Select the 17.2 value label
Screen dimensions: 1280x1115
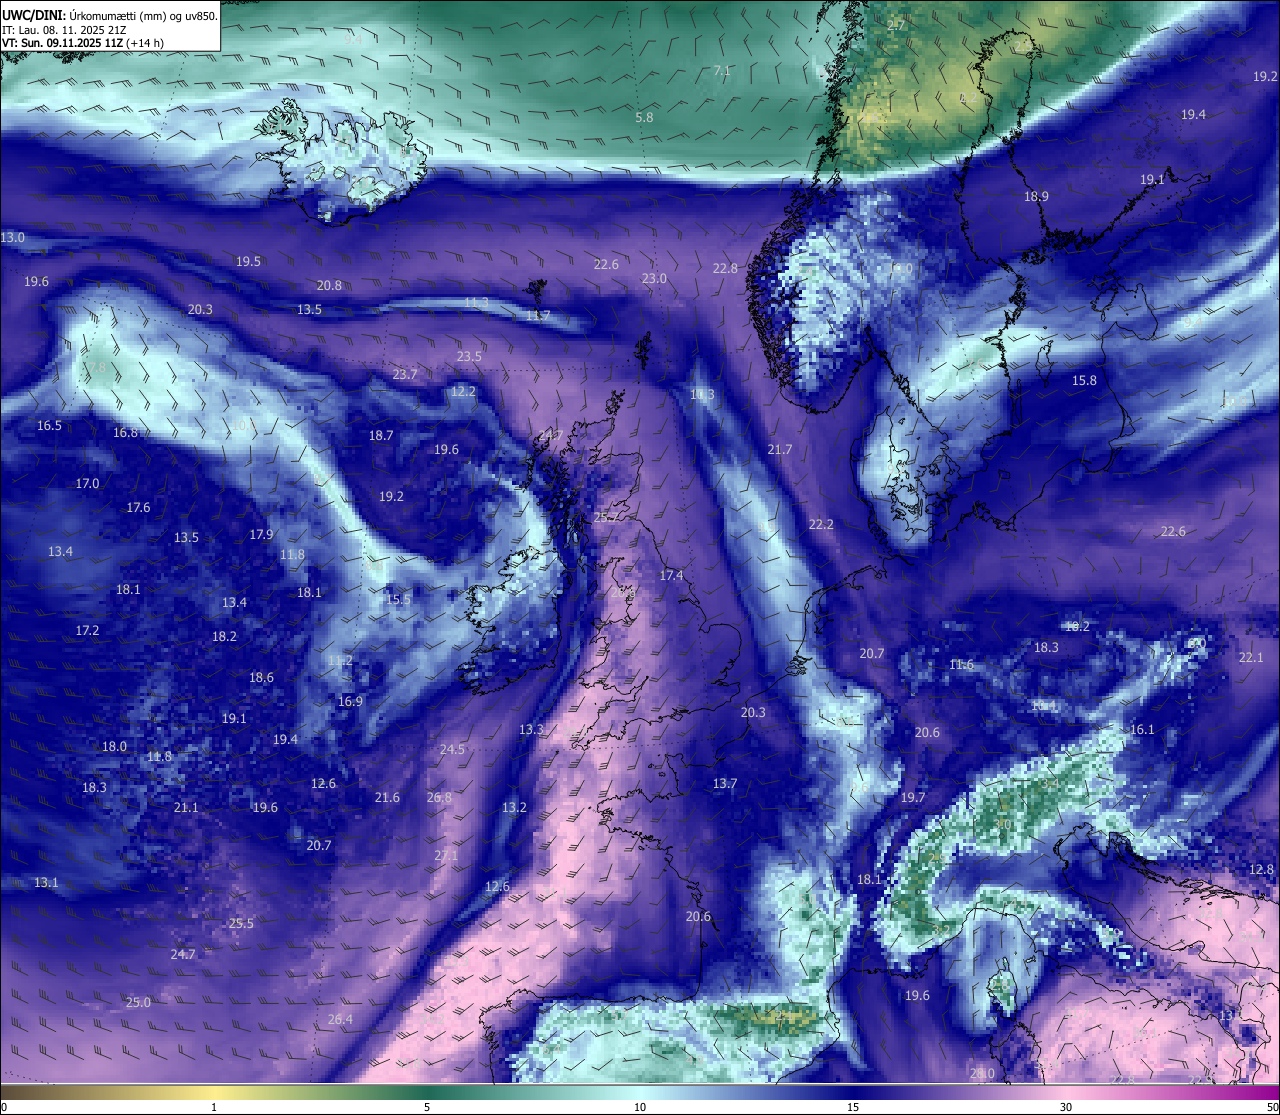click(x=87, y=630)
